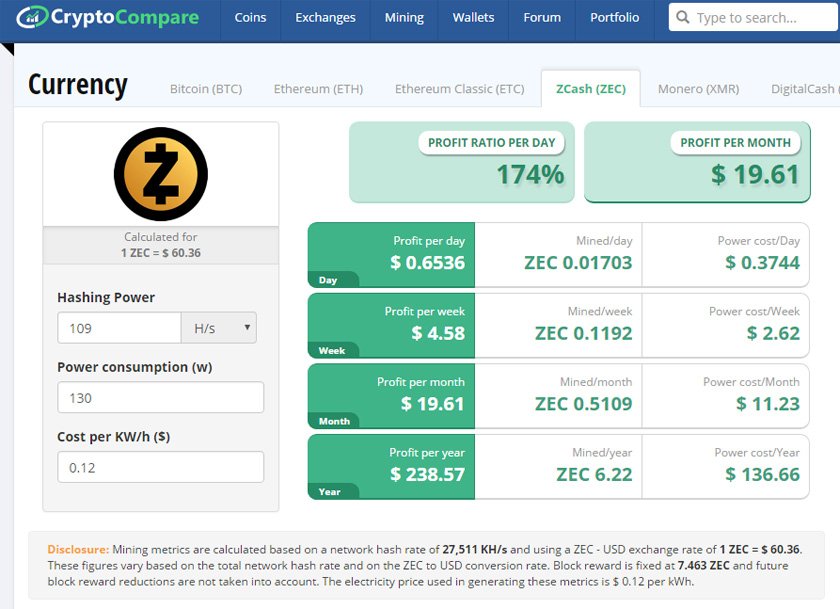Switch to Ethereum Classic (ETC) tab

(459, 89)
